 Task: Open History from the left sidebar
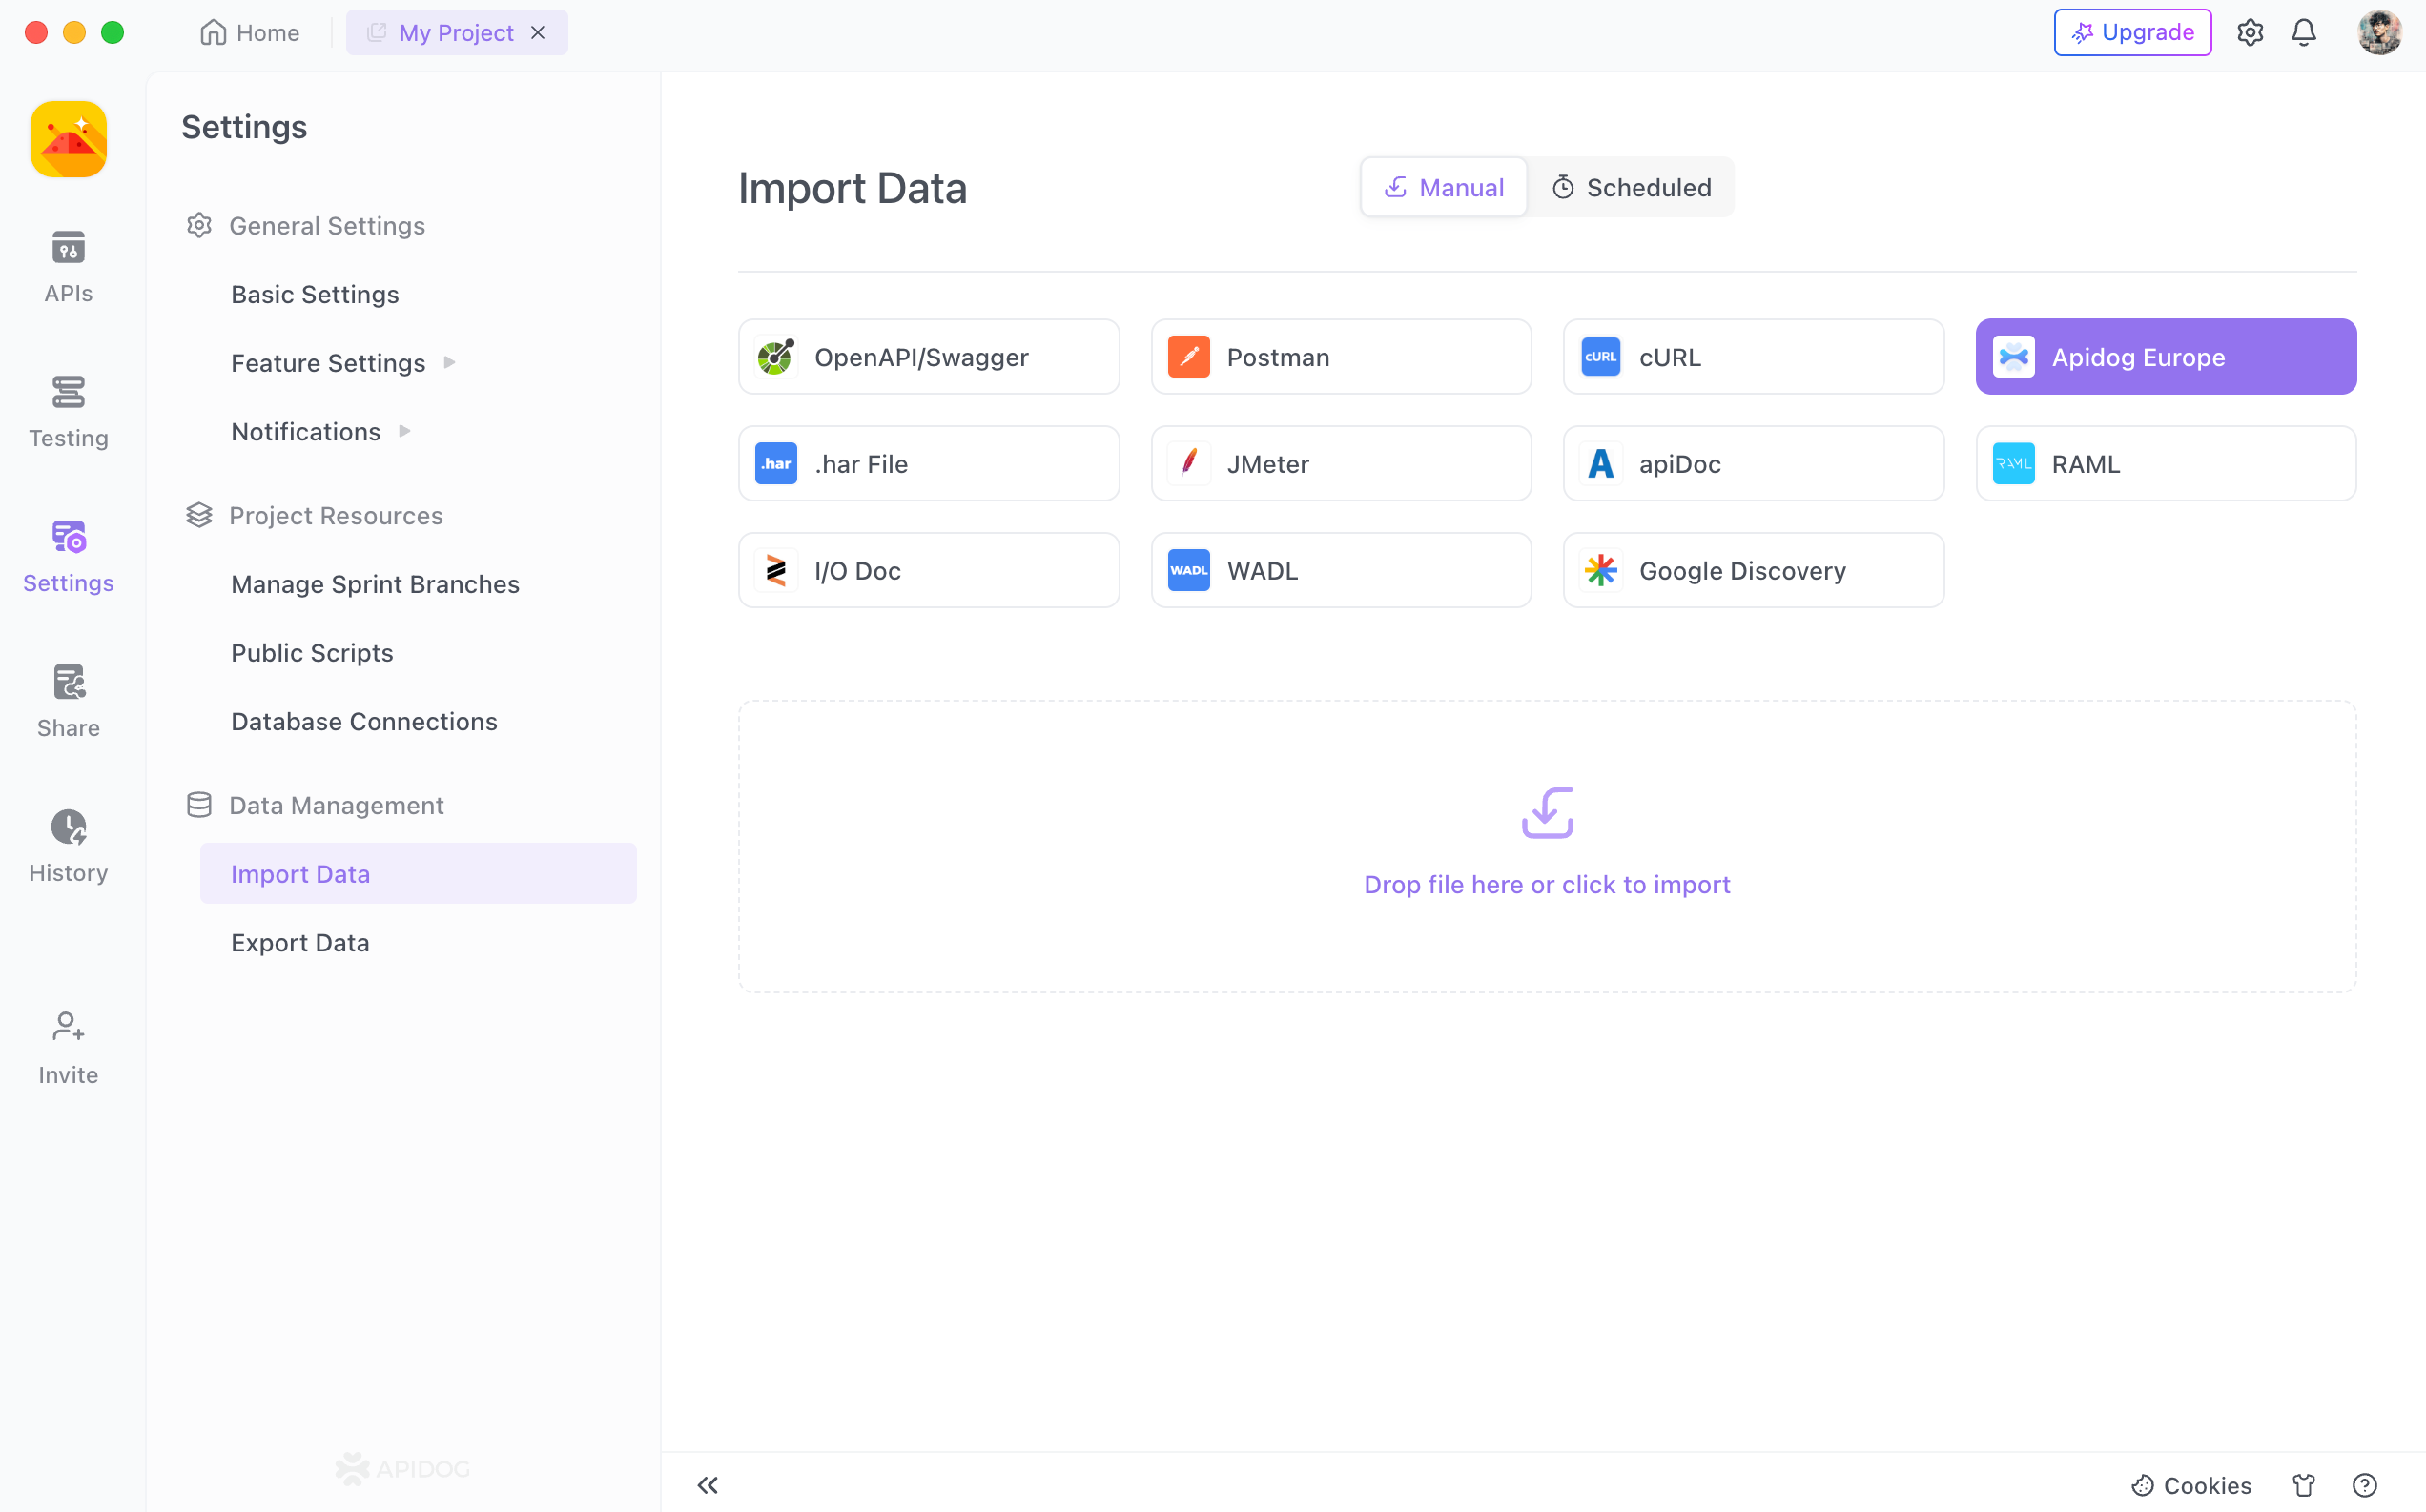tap(67, 845)
